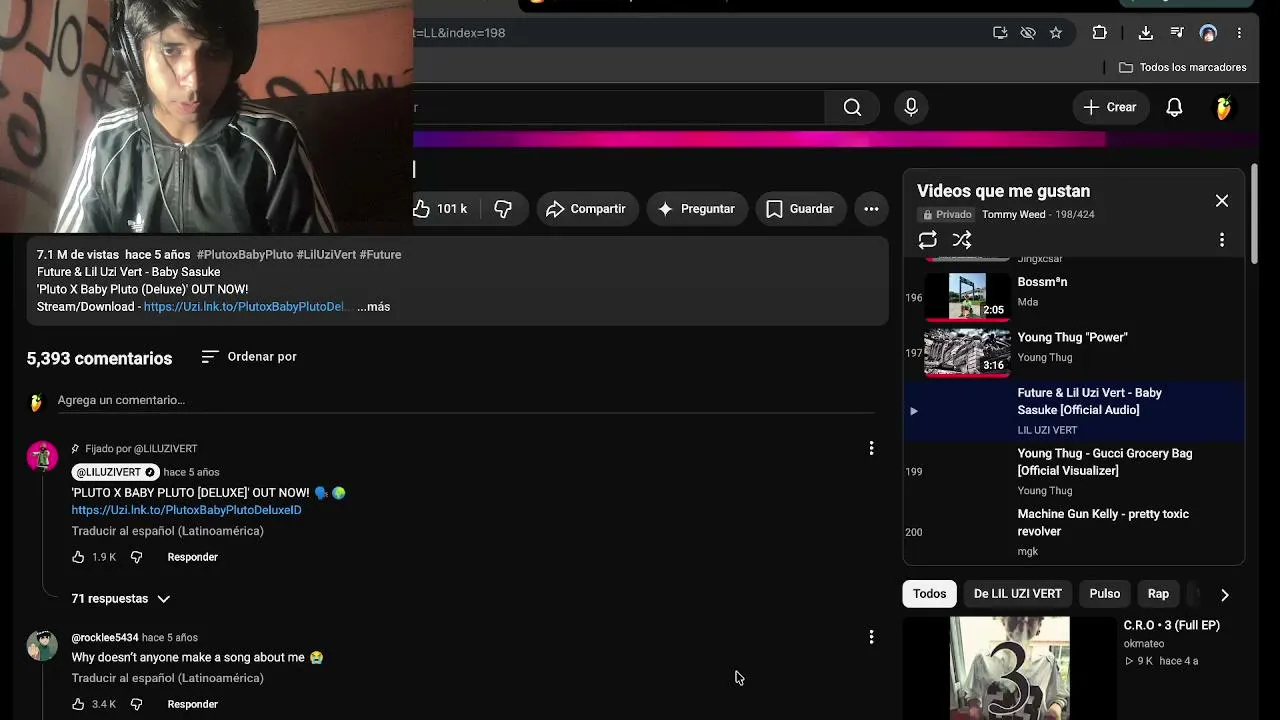Open the Uzi.lnk.to link in the description
1280x720 pixels.
pyautogui.click(x=244, y=307)
